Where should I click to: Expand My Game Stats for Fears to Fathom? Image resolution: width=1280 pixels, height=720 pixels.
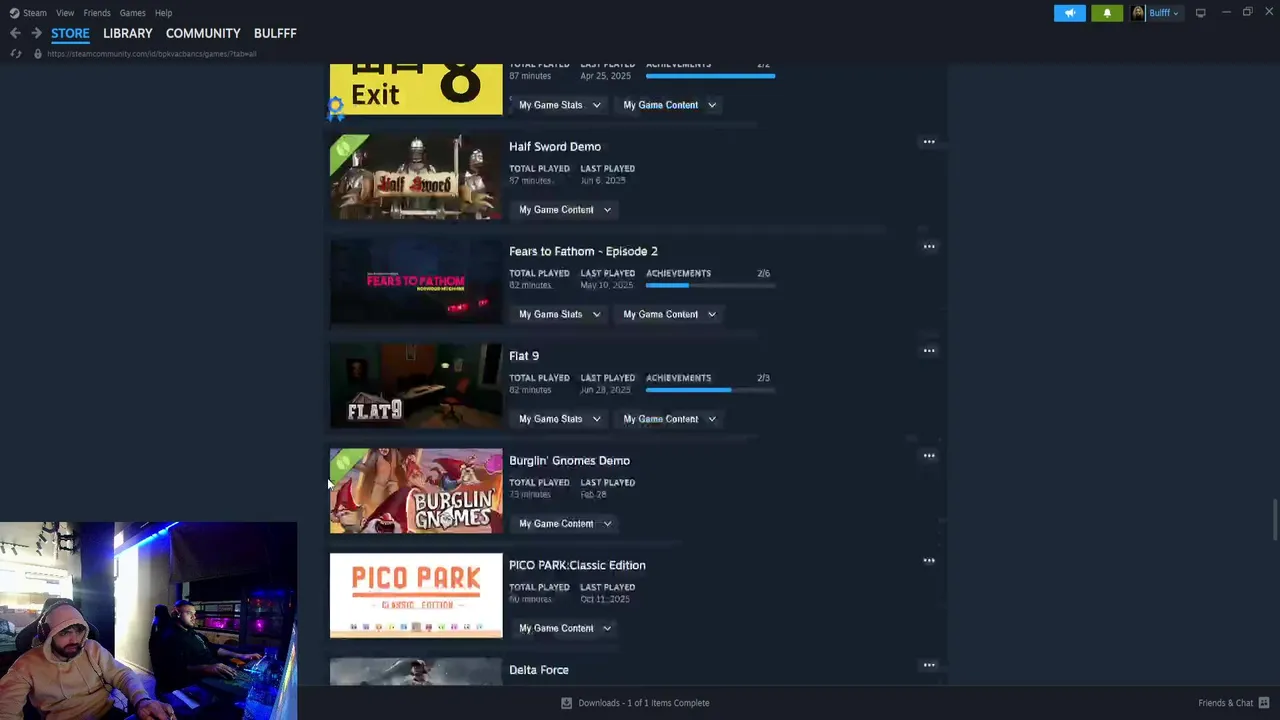pos(559,314)
